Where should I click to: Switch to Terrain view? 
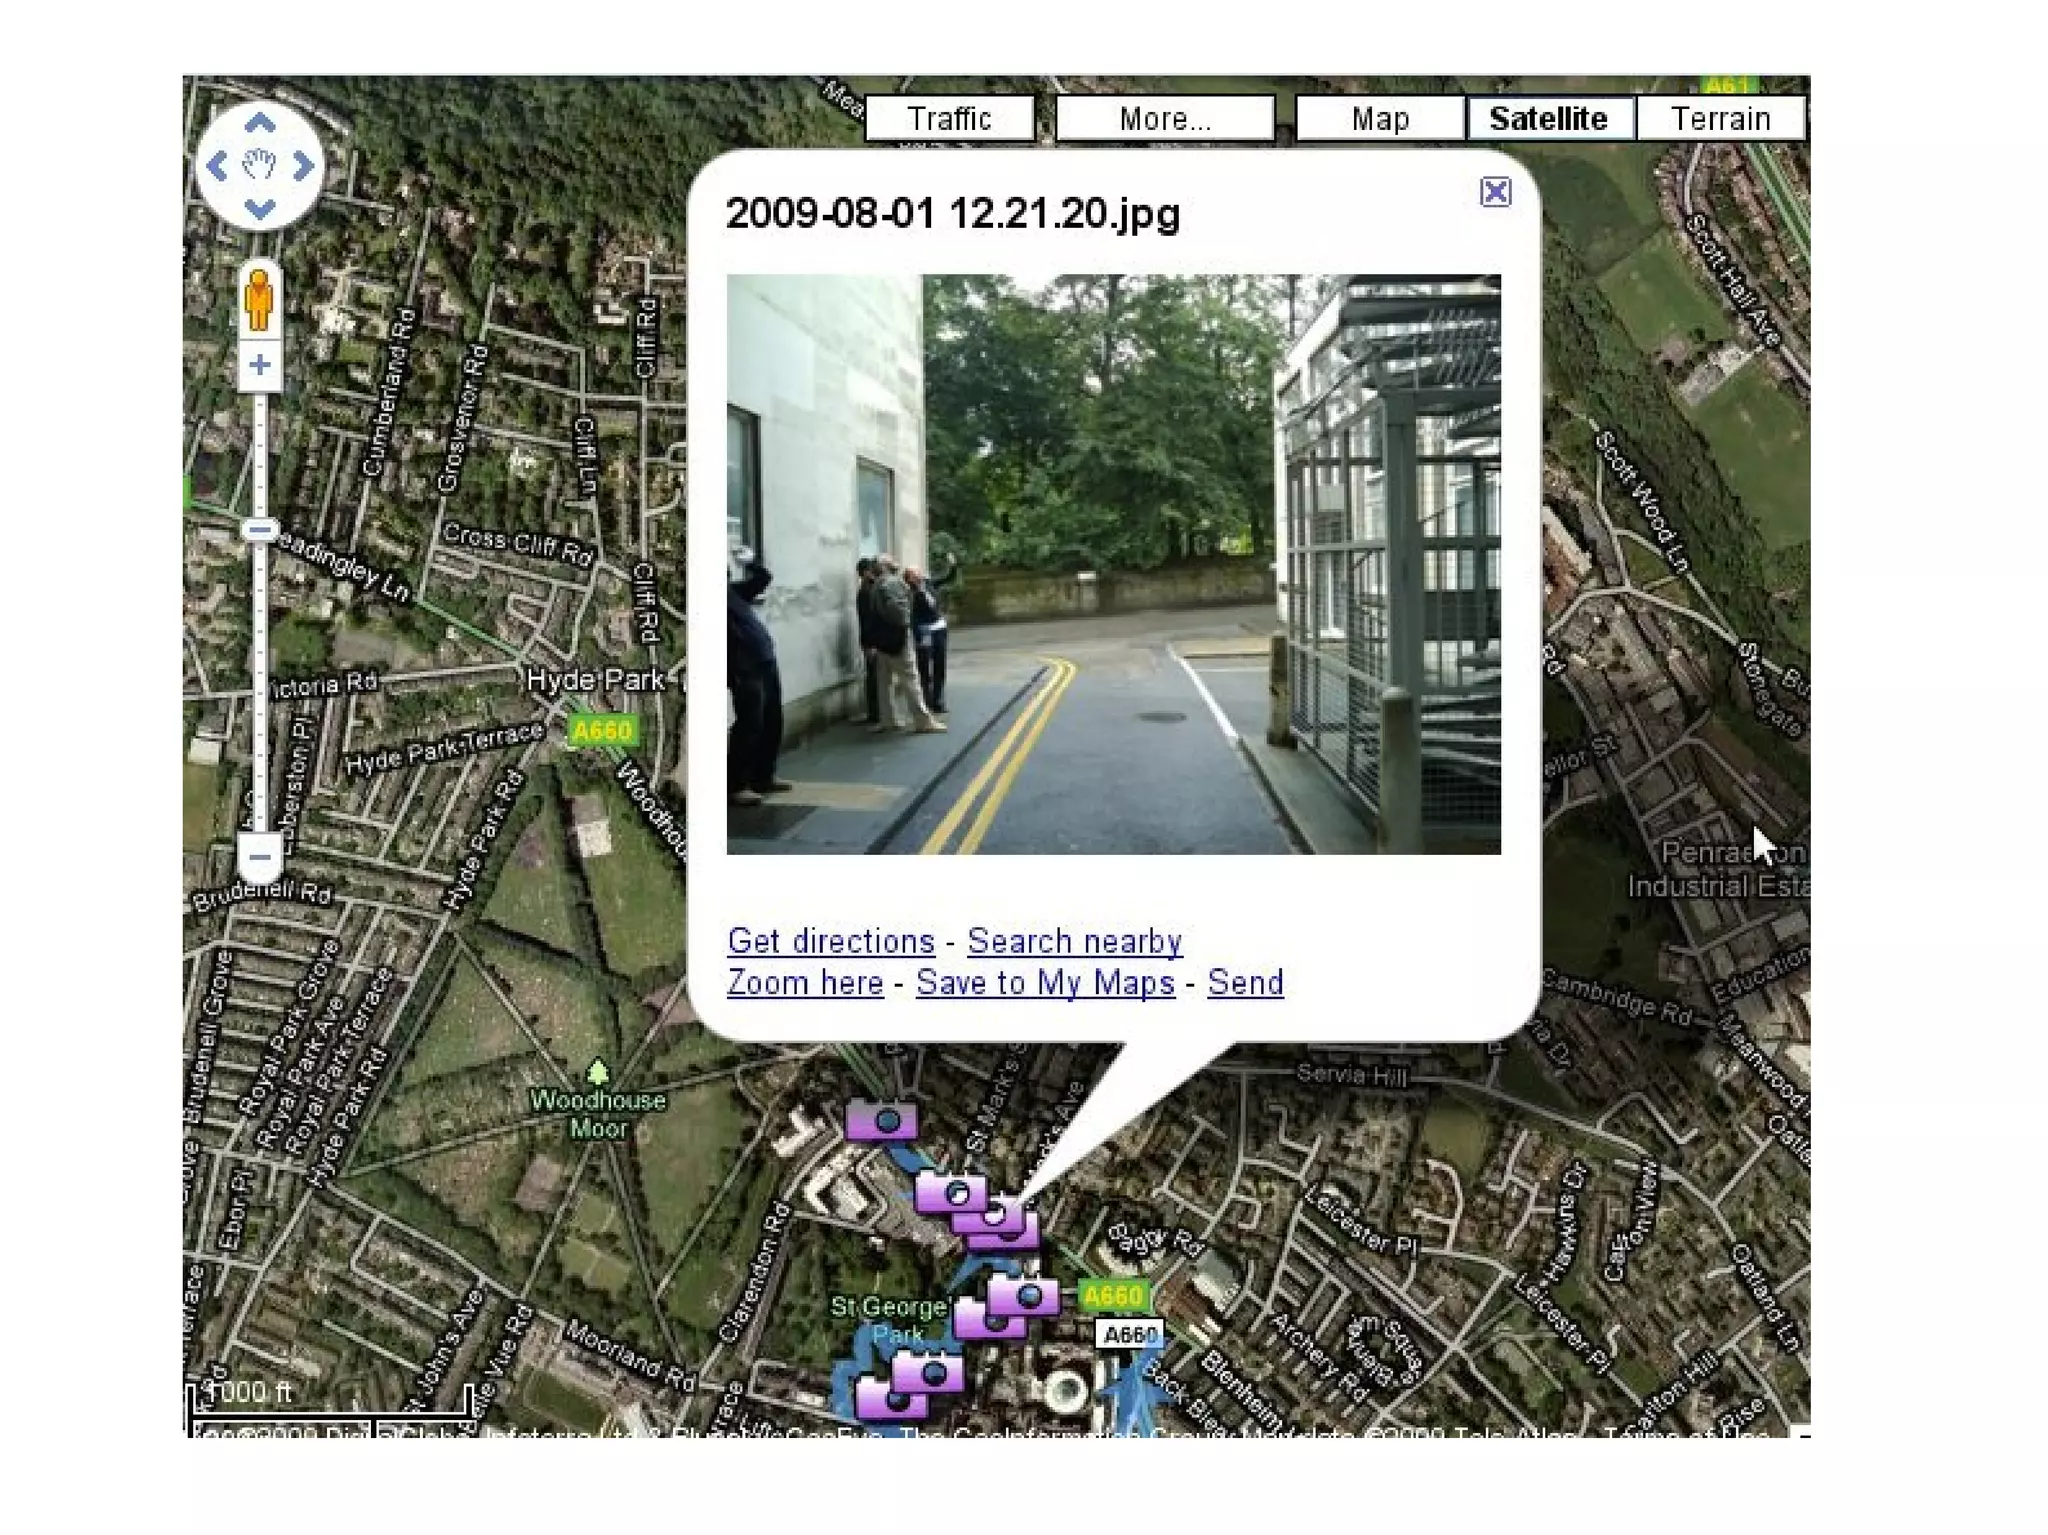pyautogui.click(x=1721, y=119)
